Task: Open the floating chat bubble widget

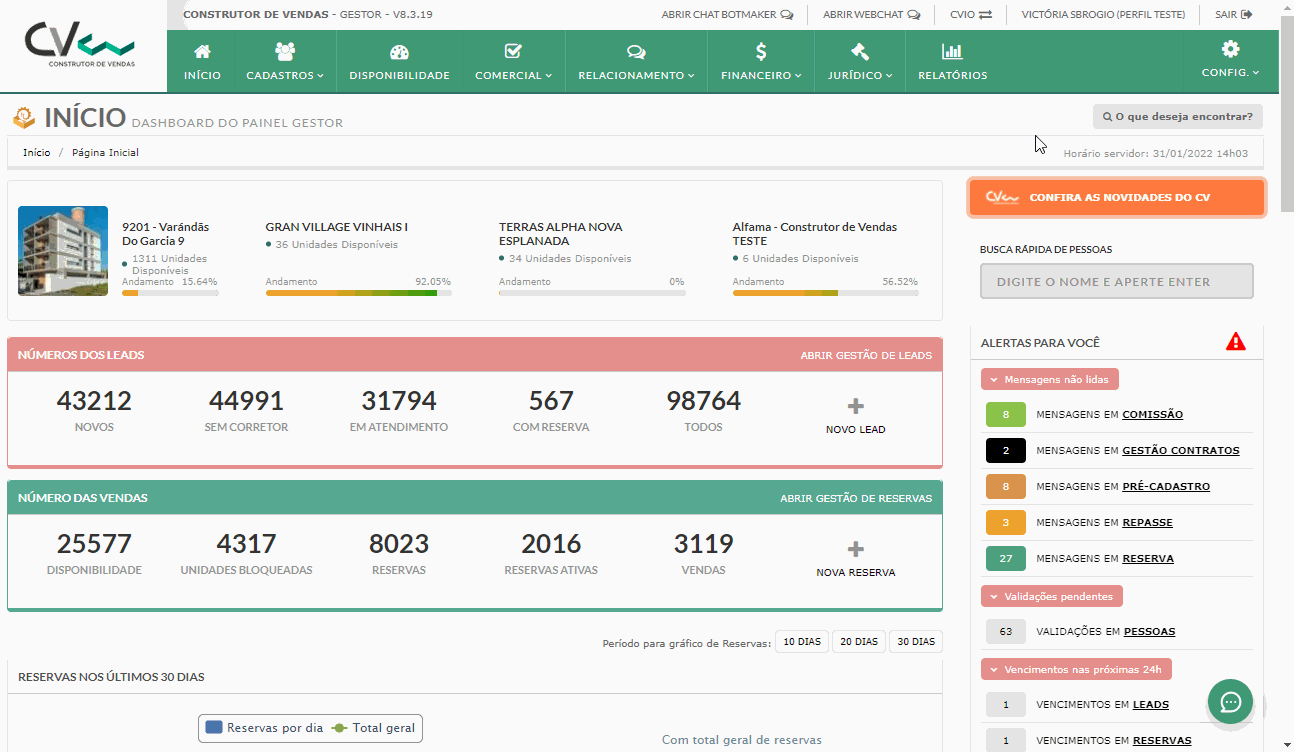Action: (1230, 702)
